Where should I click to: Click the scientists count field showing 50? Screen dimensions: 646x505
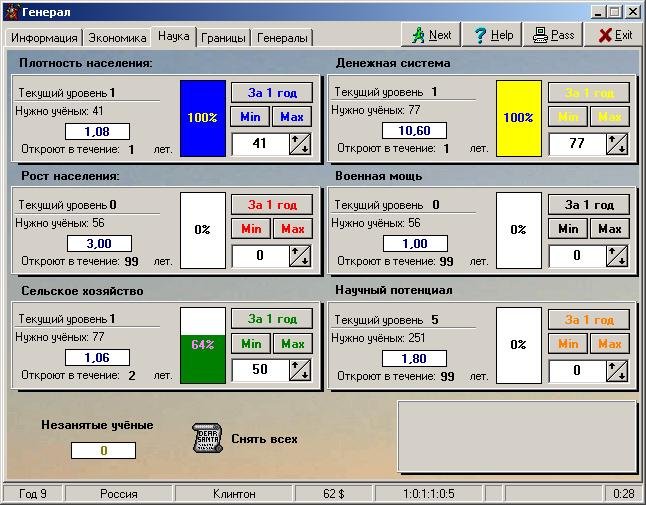pos(259,370)
